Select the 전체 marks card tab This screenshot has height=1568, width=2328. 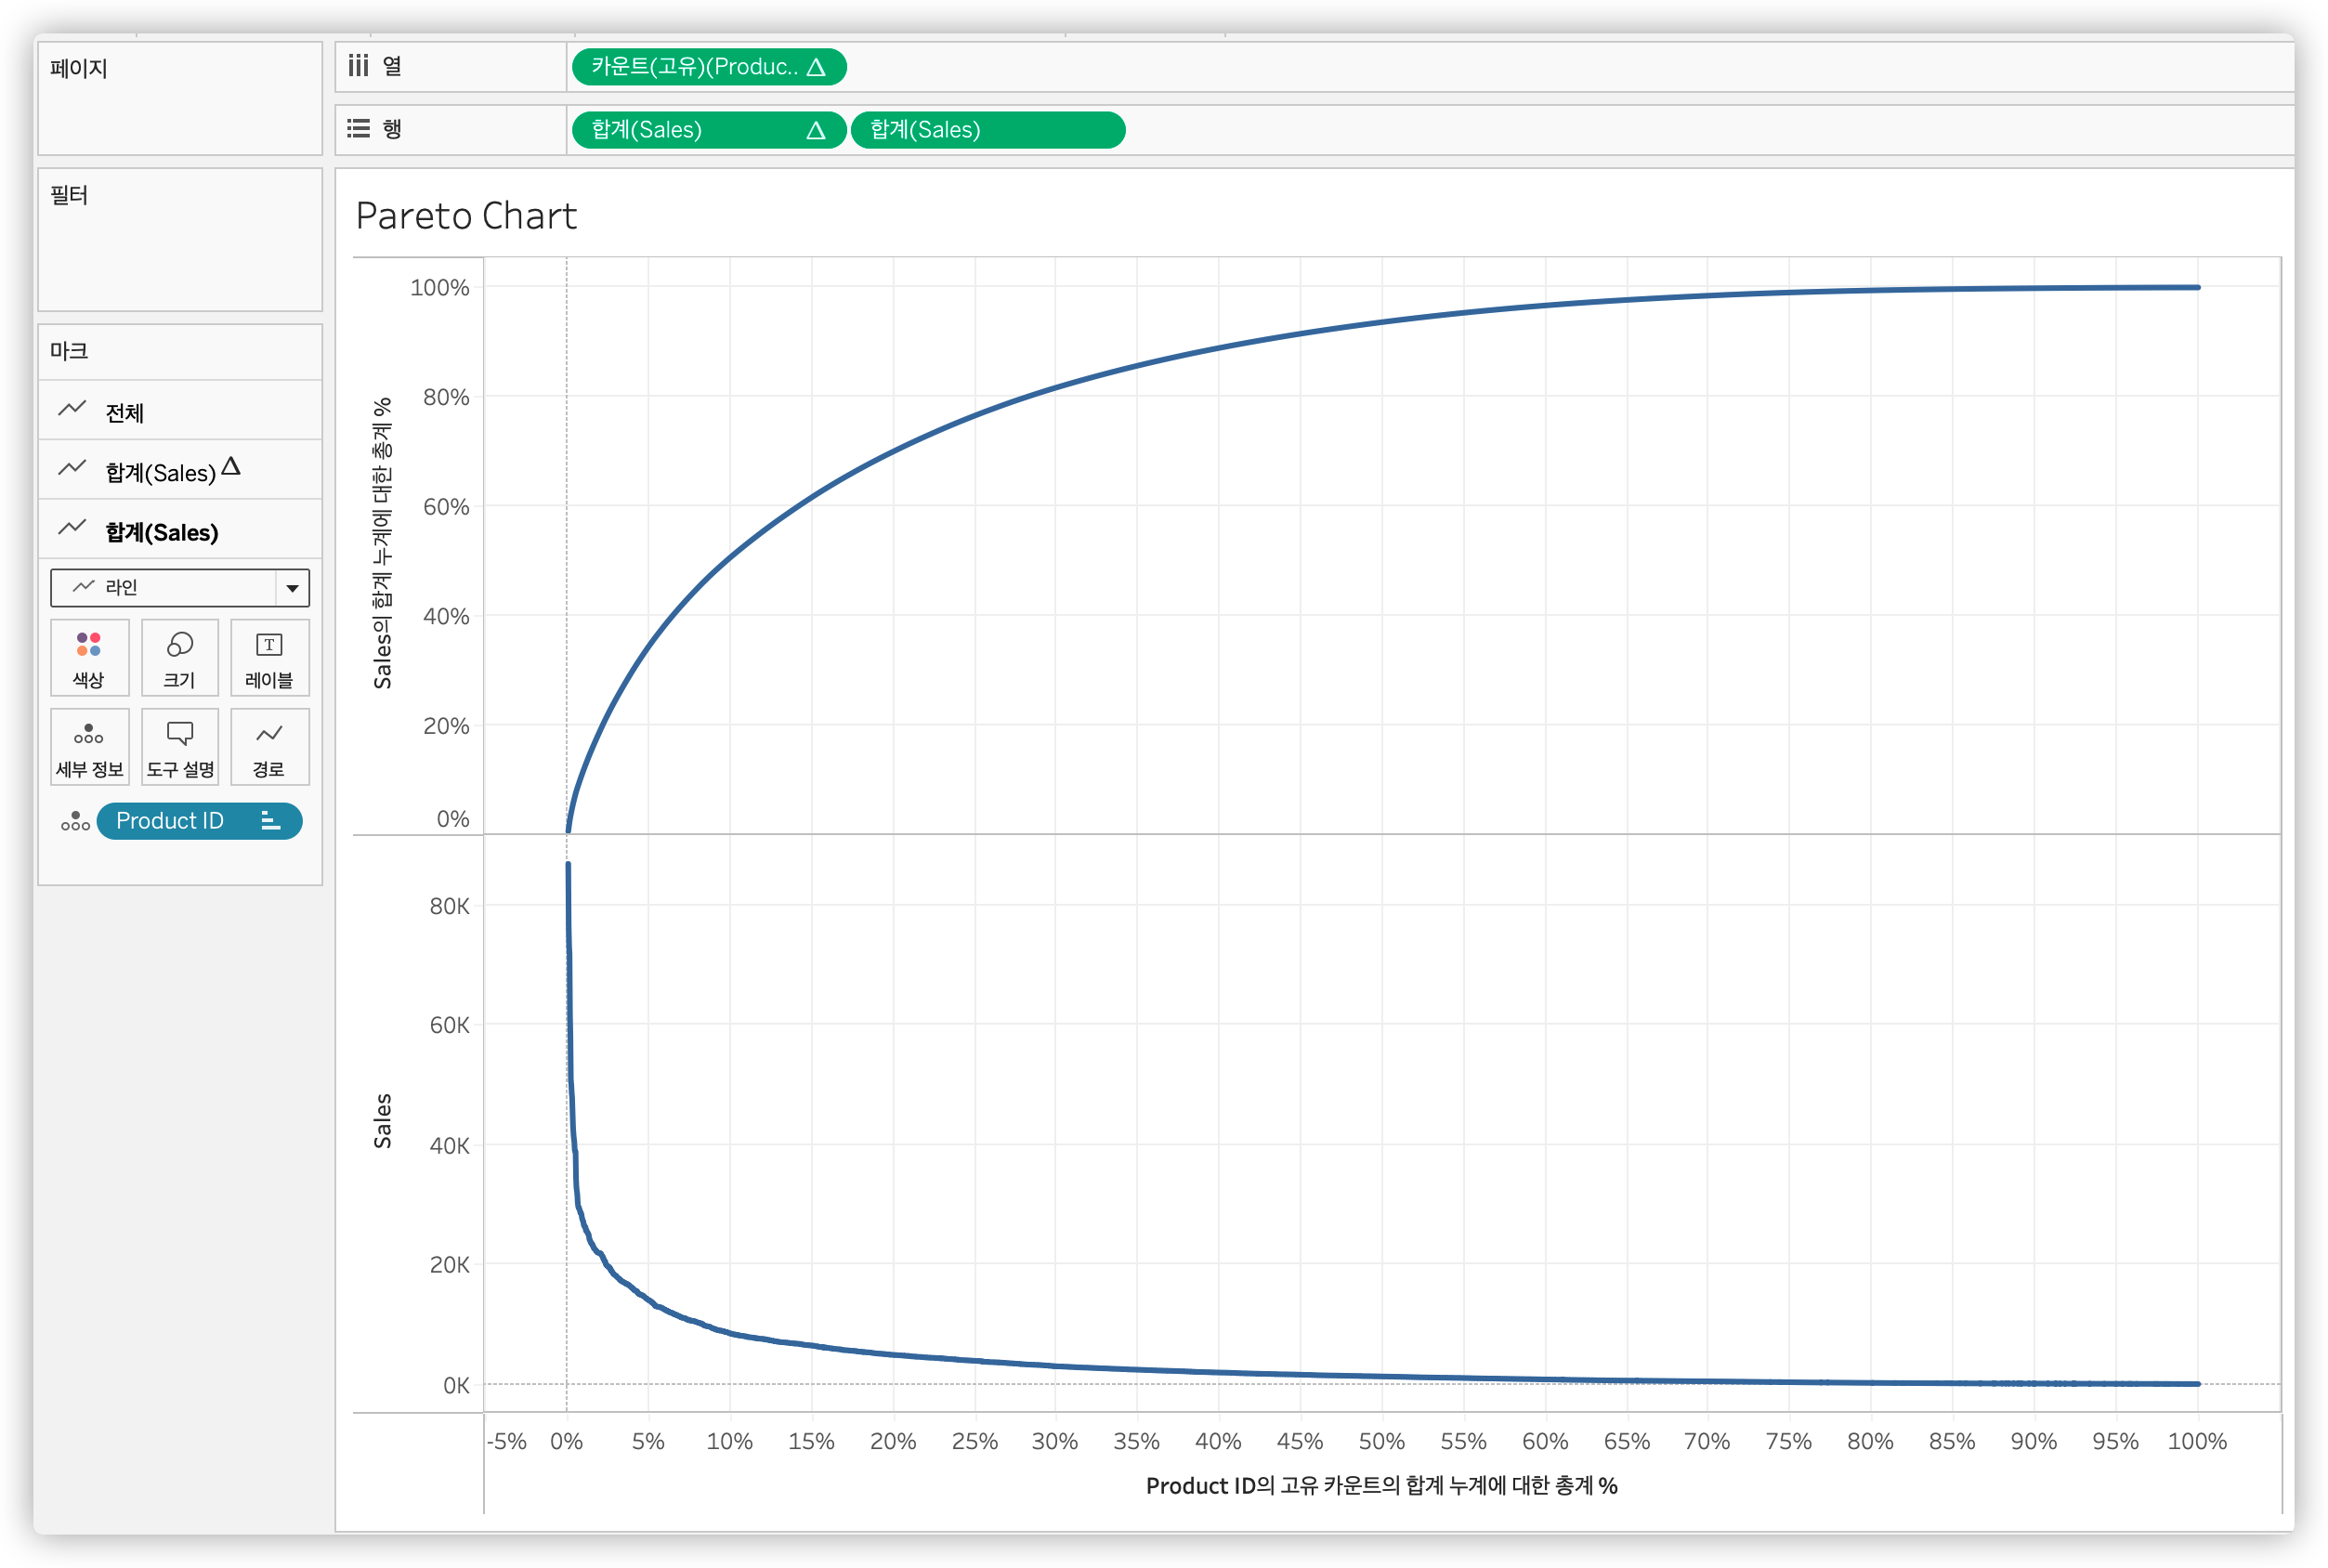(x=125, y=412)
